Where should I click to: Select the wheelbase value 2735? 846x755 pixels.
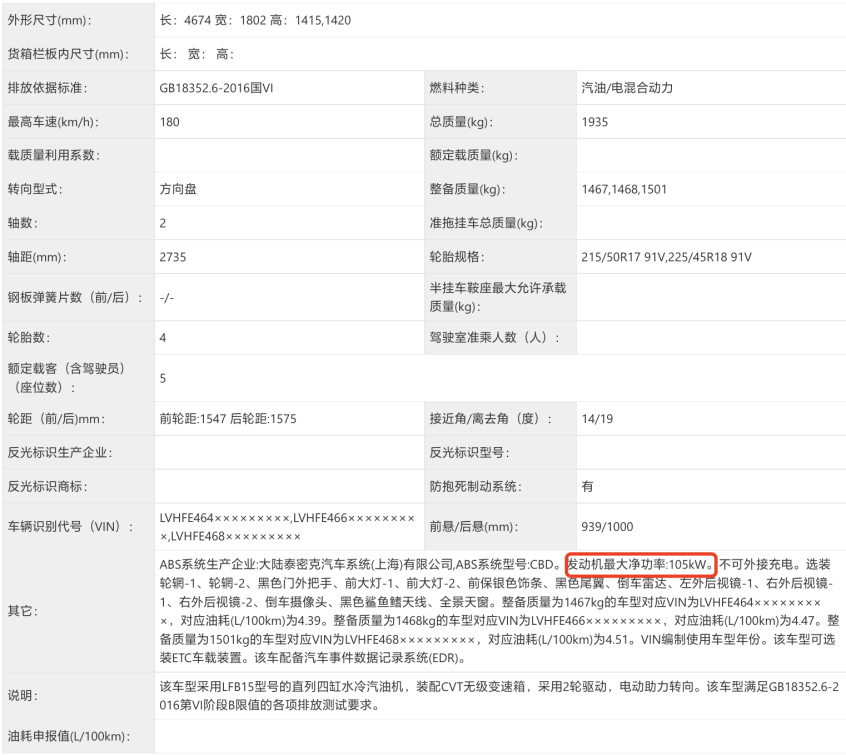click(173, 257)
